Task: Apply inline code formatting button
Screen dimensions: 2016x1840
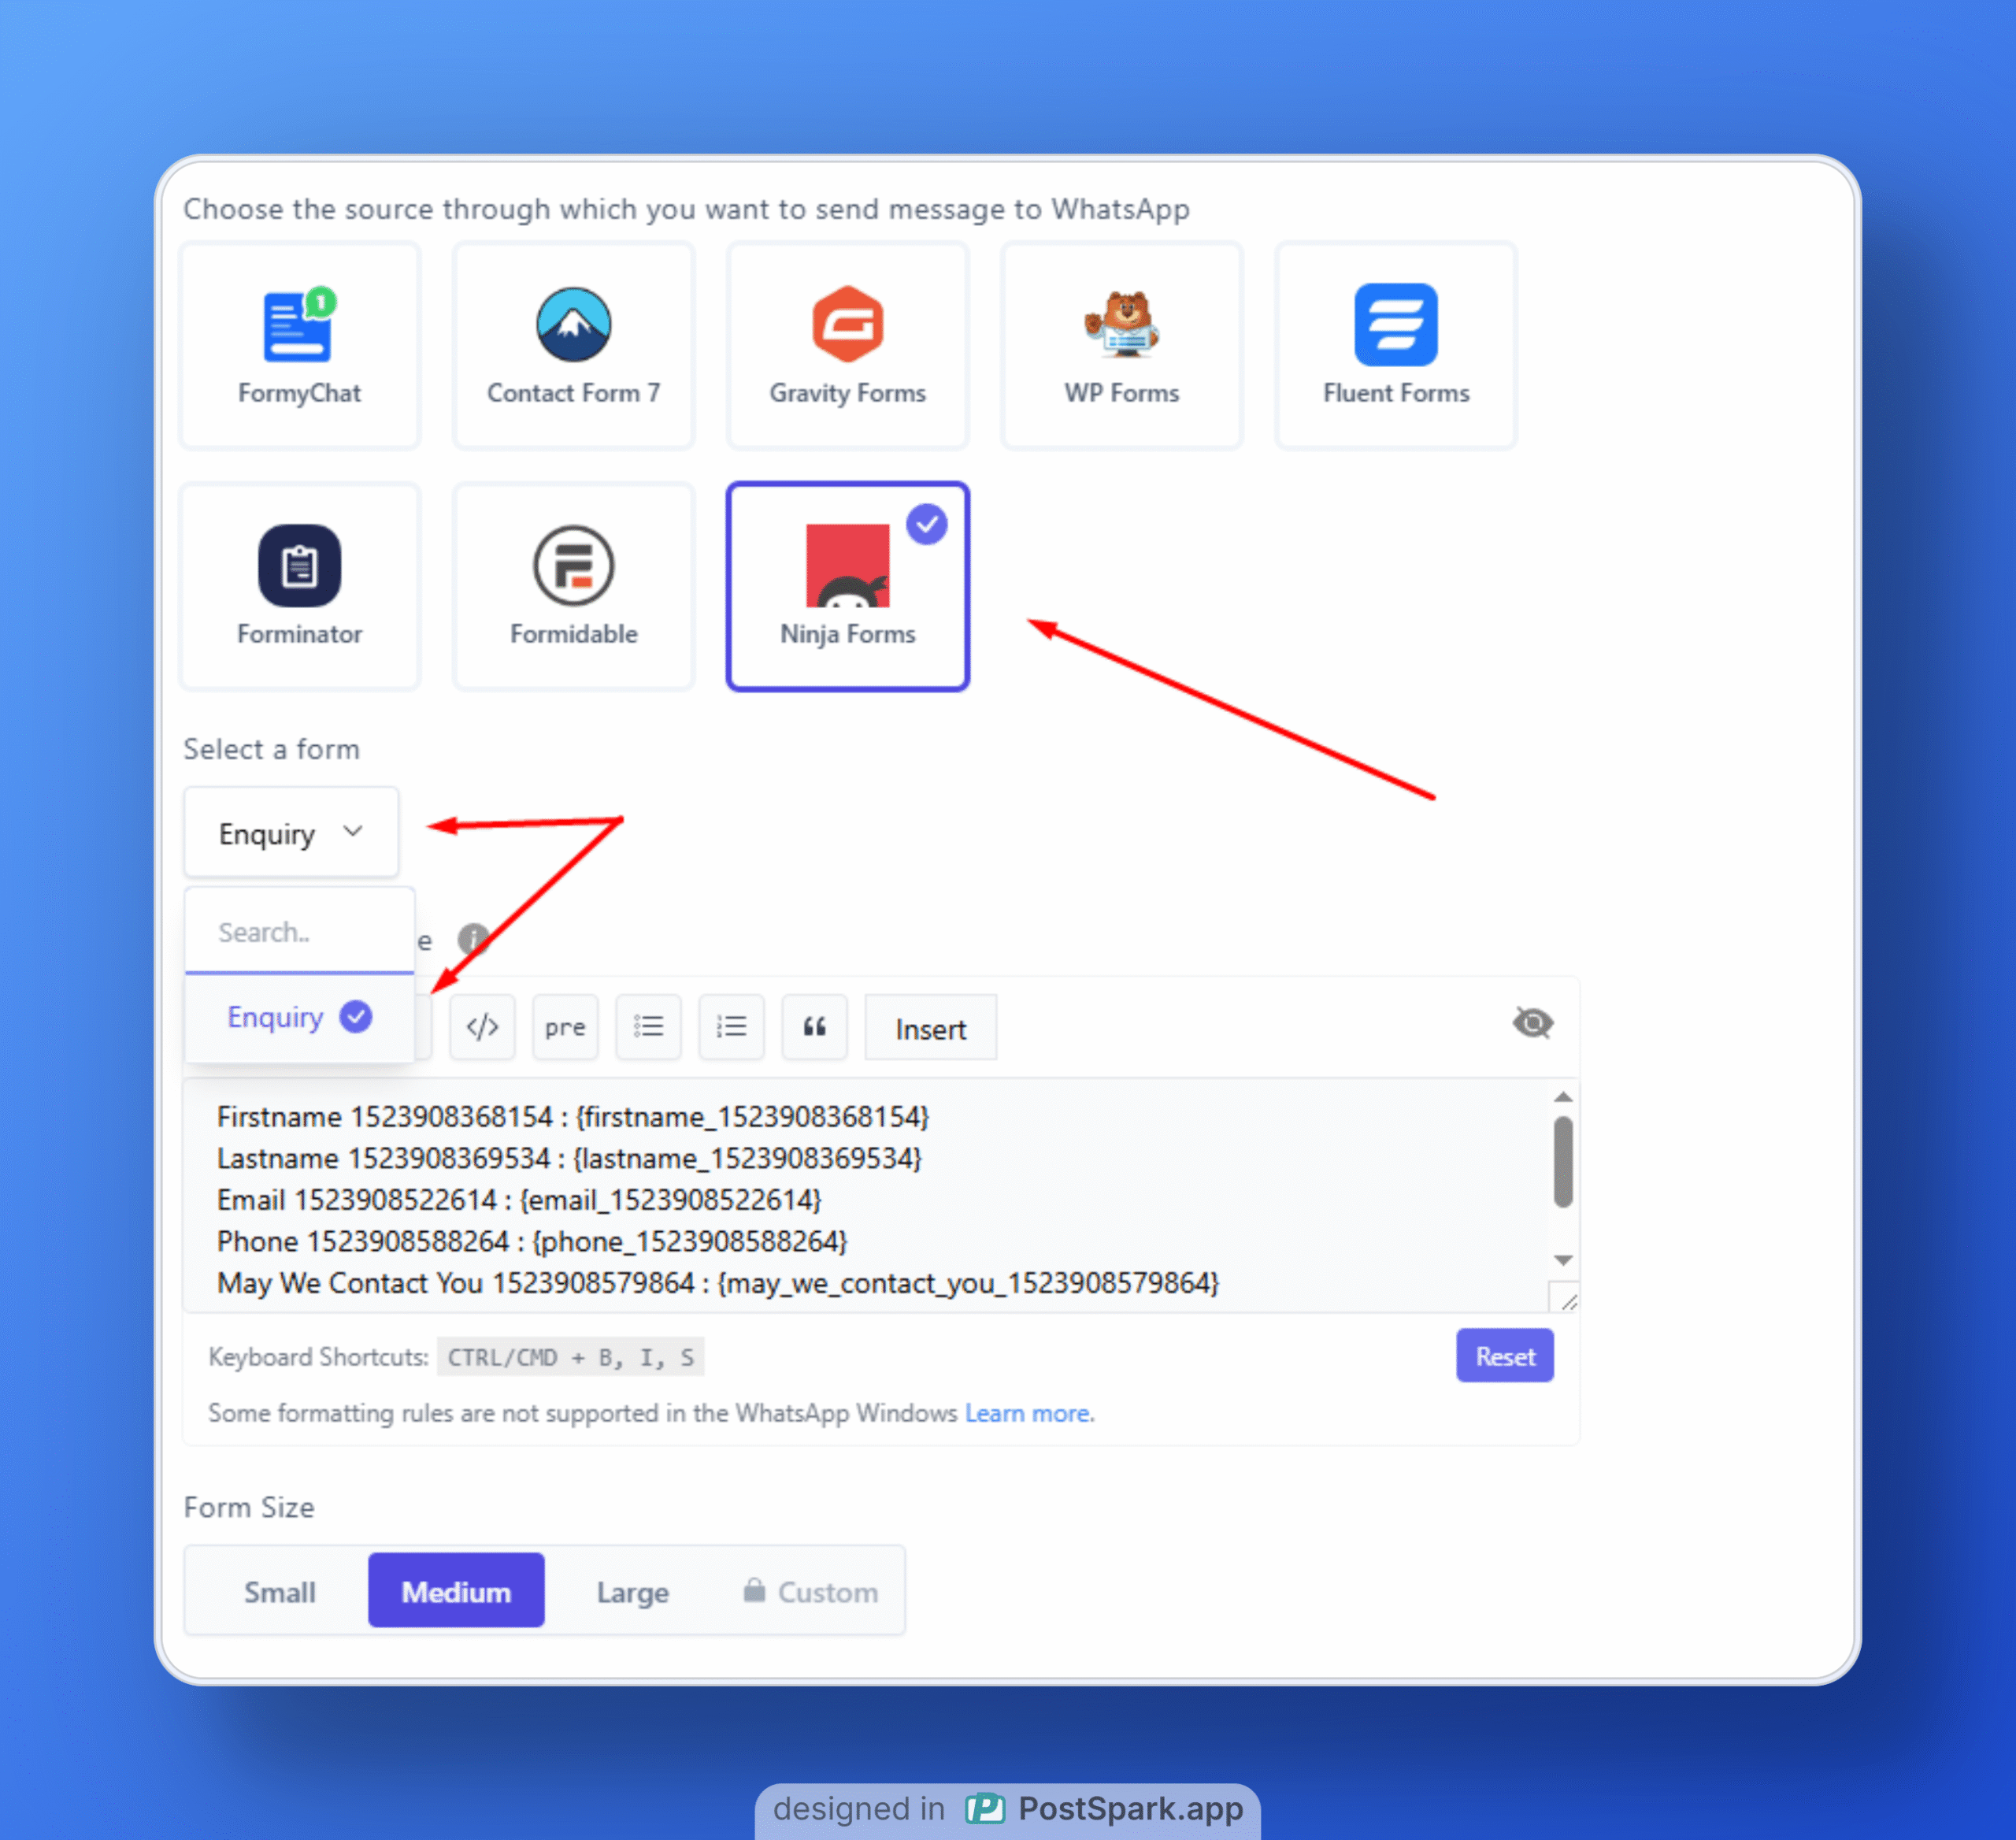Action: coord(482,1027)
